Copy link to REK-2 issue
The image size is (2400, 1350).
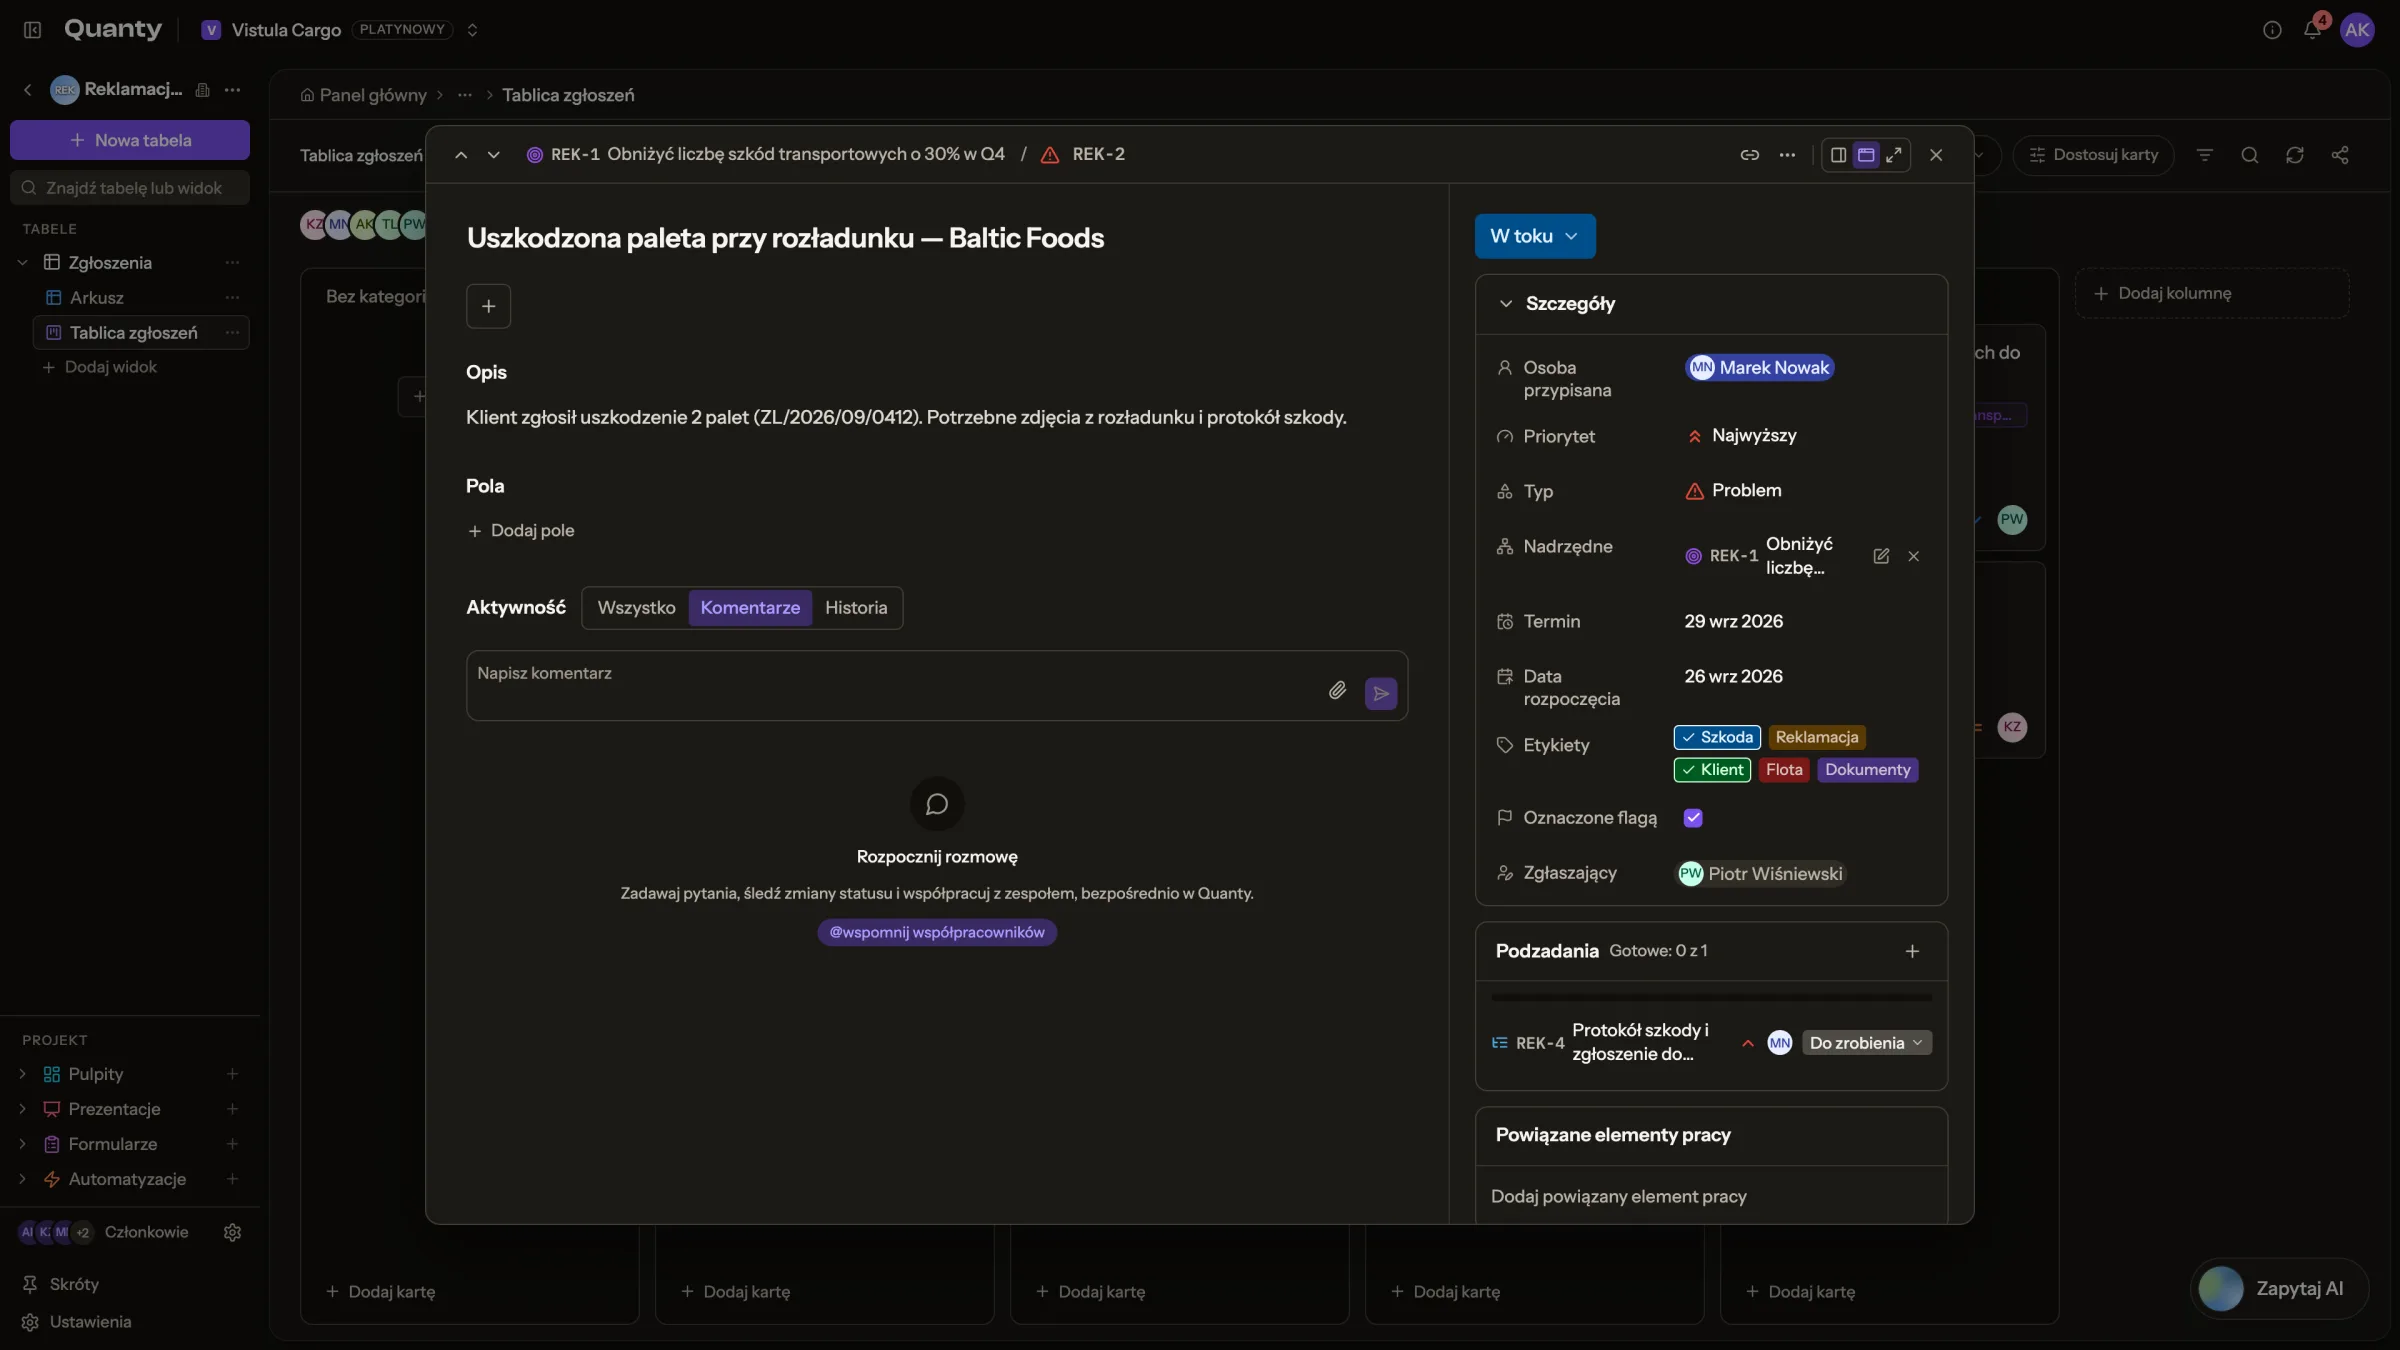(x=1749, y=155)
